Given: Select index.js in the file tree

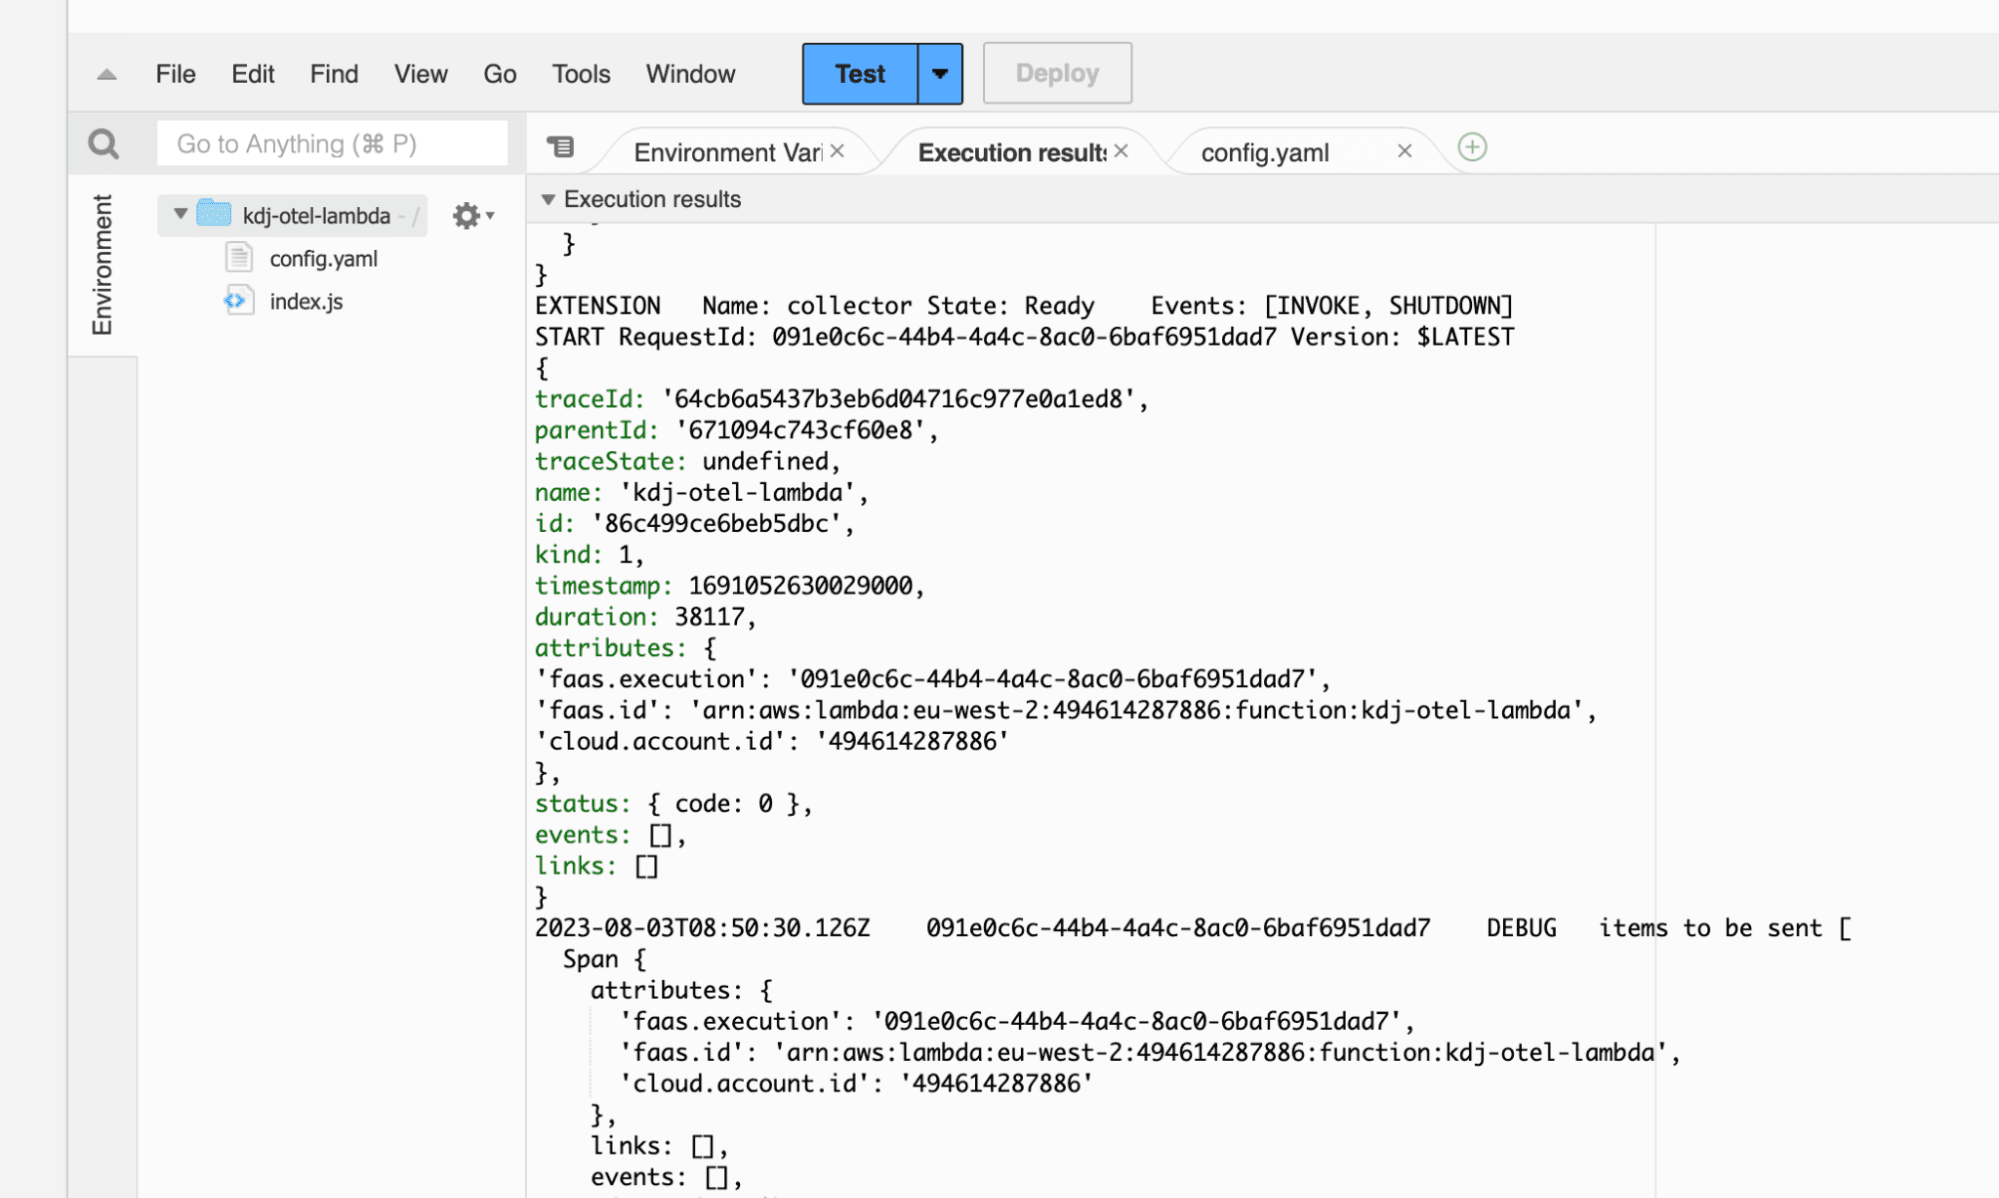Looking at the screenshot, I should [307, 300].
